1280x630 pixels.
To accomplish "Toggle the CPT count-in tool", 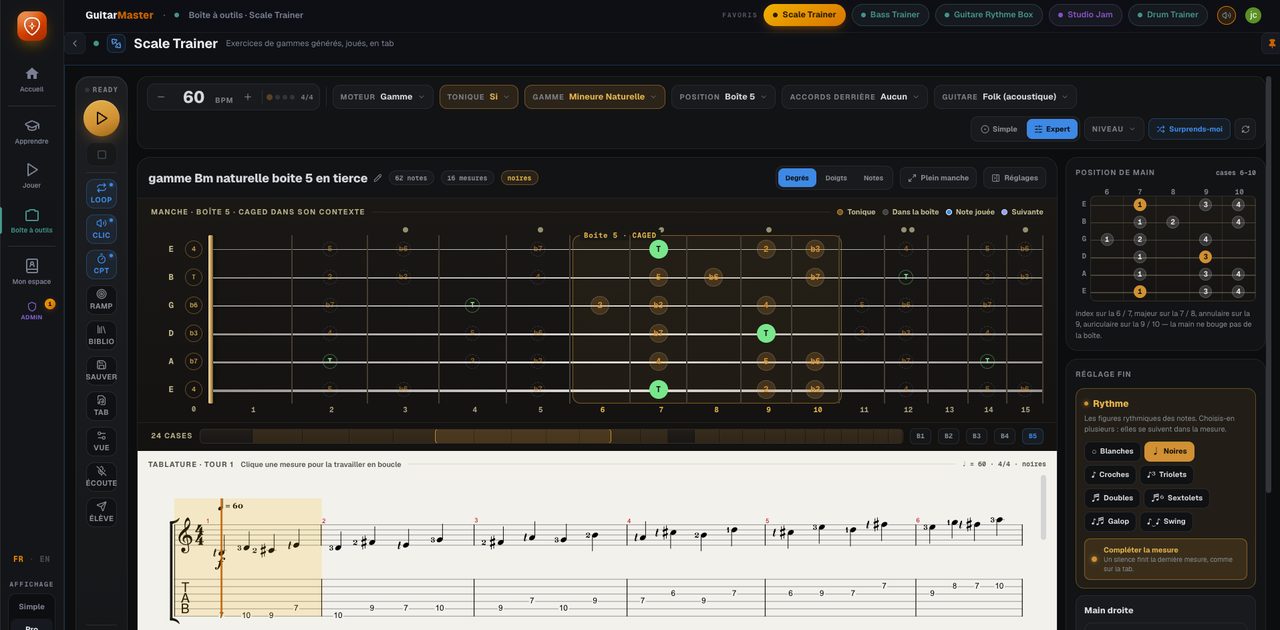I will (101, 264).
